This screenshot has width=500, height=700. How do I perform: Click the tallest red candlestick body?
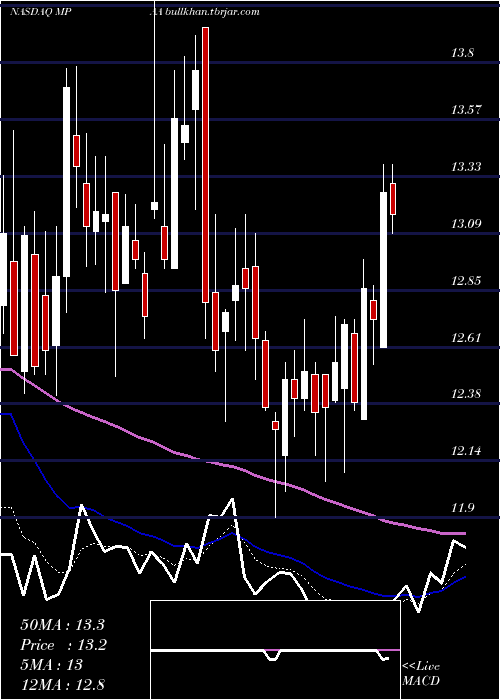coord(205,165)
